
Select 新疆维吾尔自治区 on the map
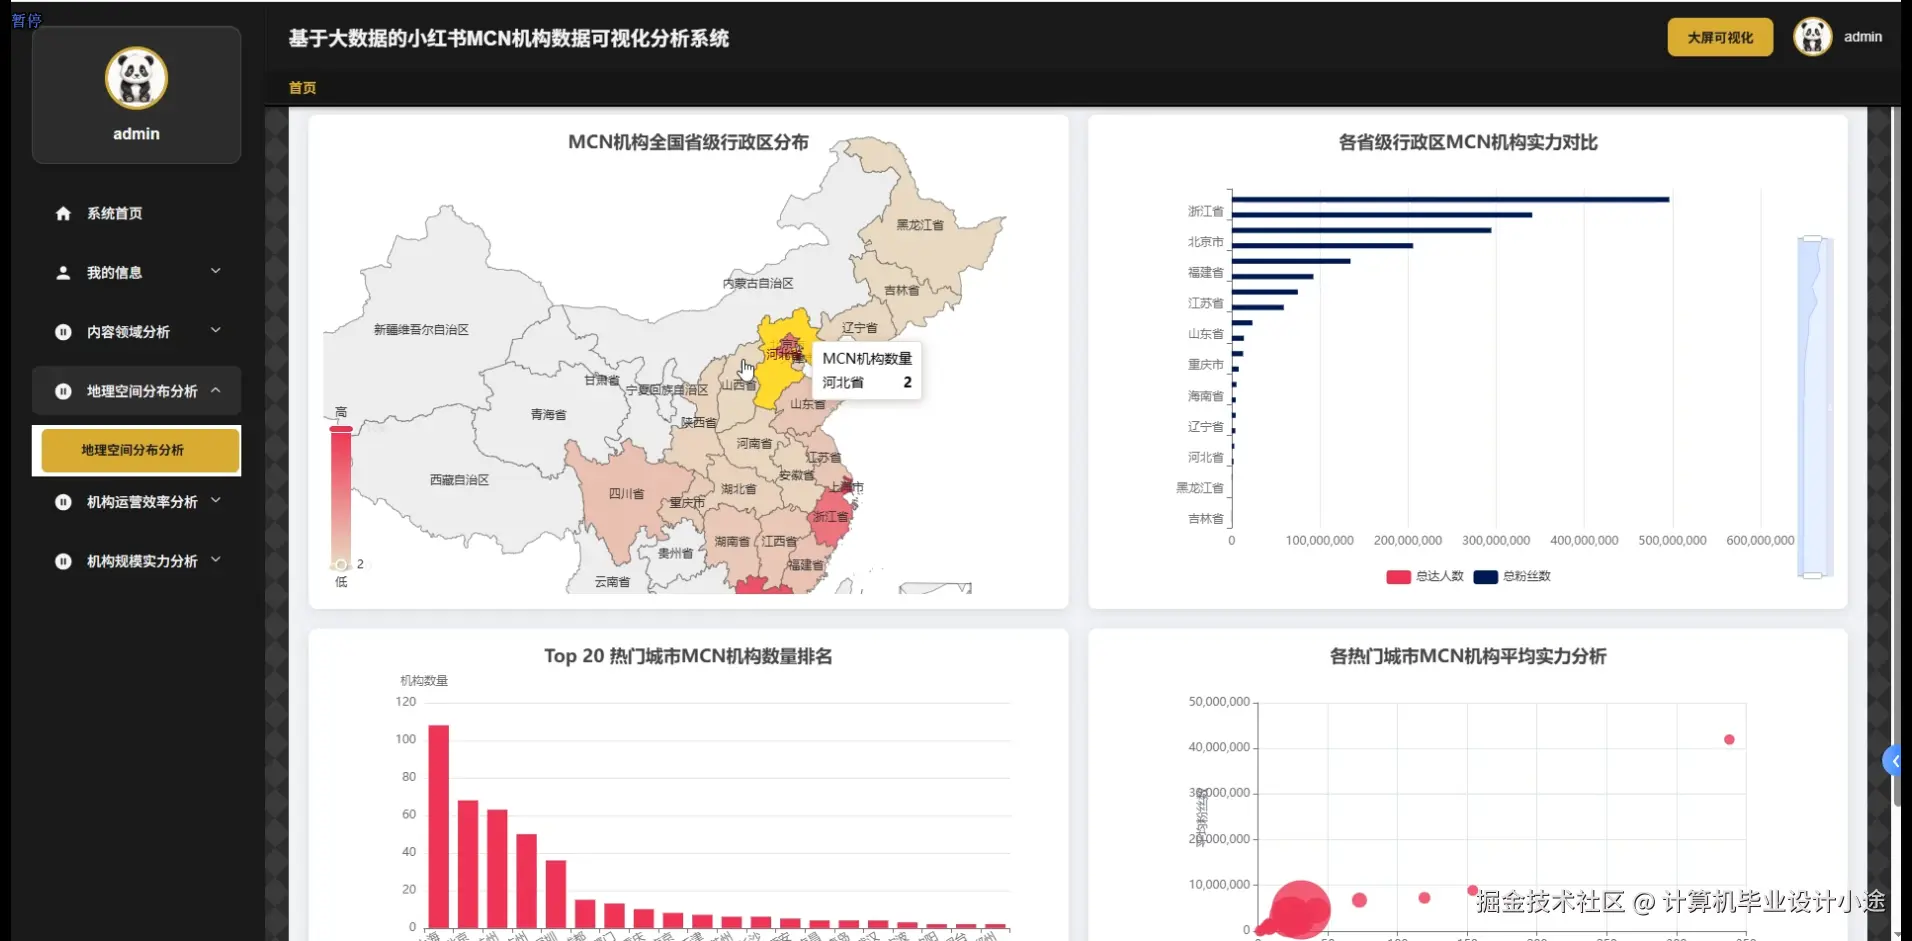coord(421,330)
